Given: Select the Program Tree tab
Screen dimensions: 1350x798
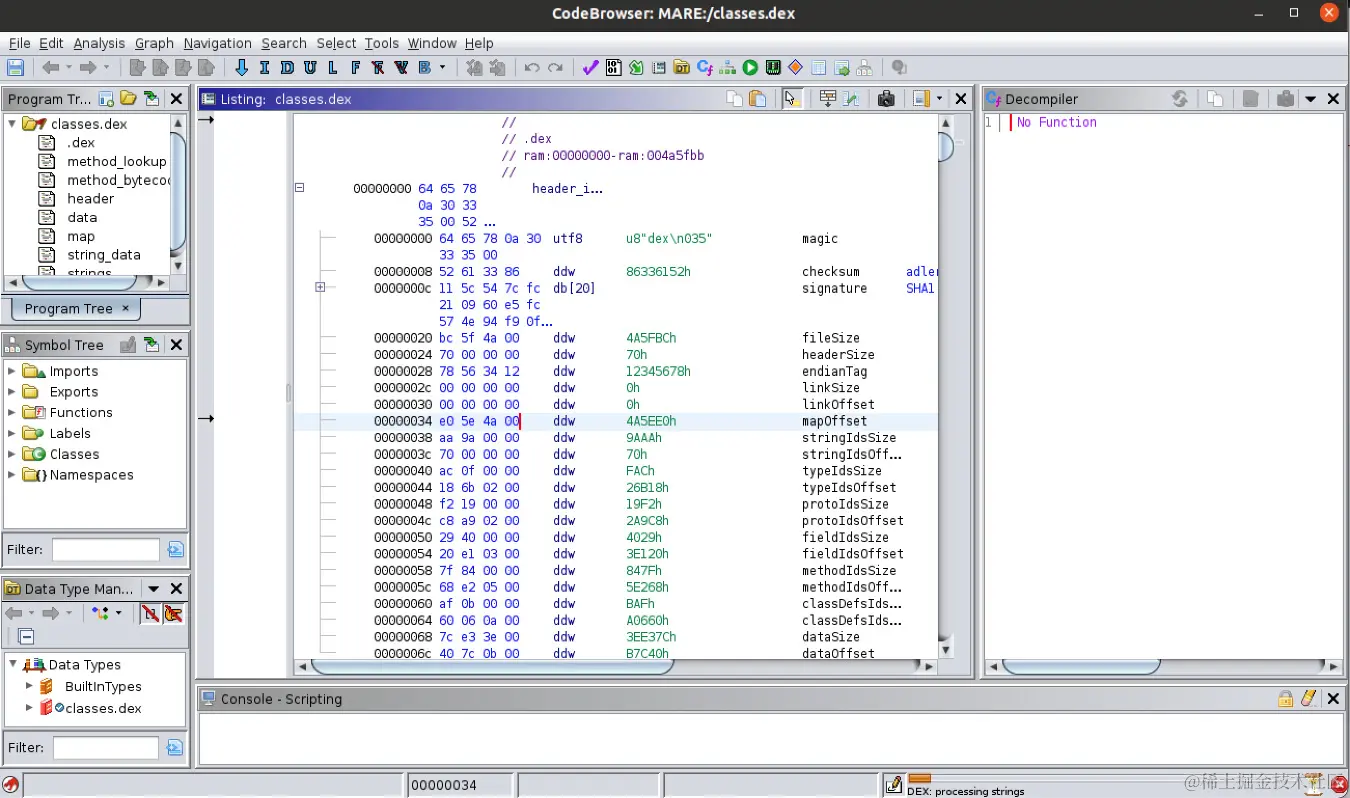Looking at the screenshot, I should (x=68, y=309).
